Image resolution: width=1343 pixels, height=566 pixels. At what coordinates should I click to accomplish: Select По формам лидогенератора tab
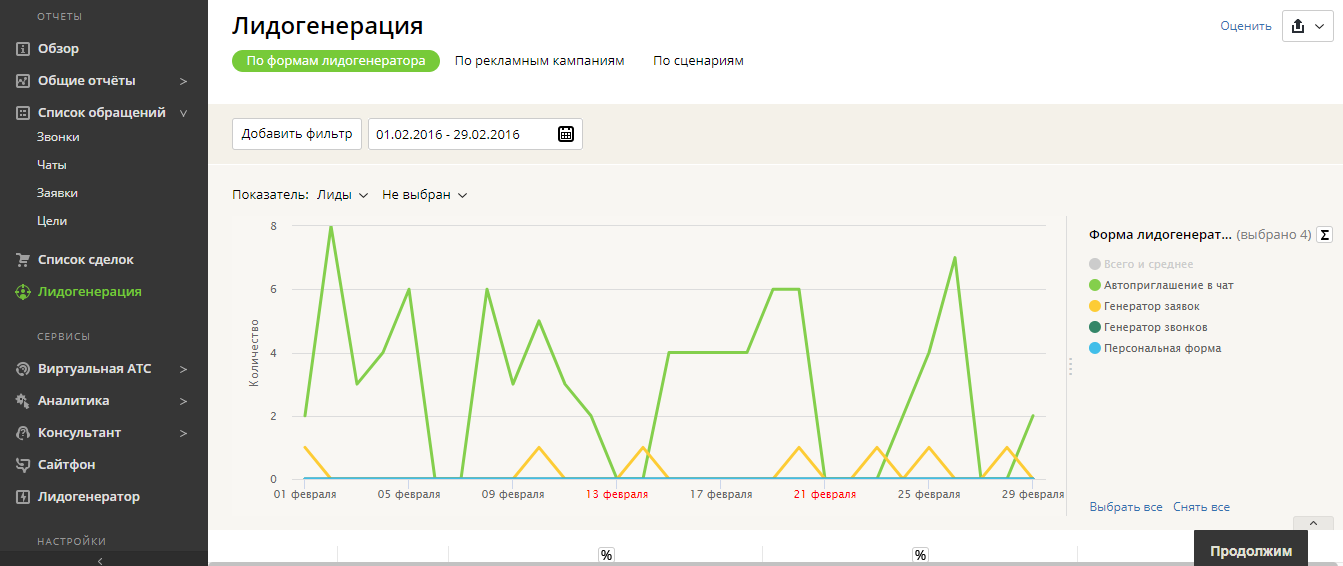click(x=336, y=61)
